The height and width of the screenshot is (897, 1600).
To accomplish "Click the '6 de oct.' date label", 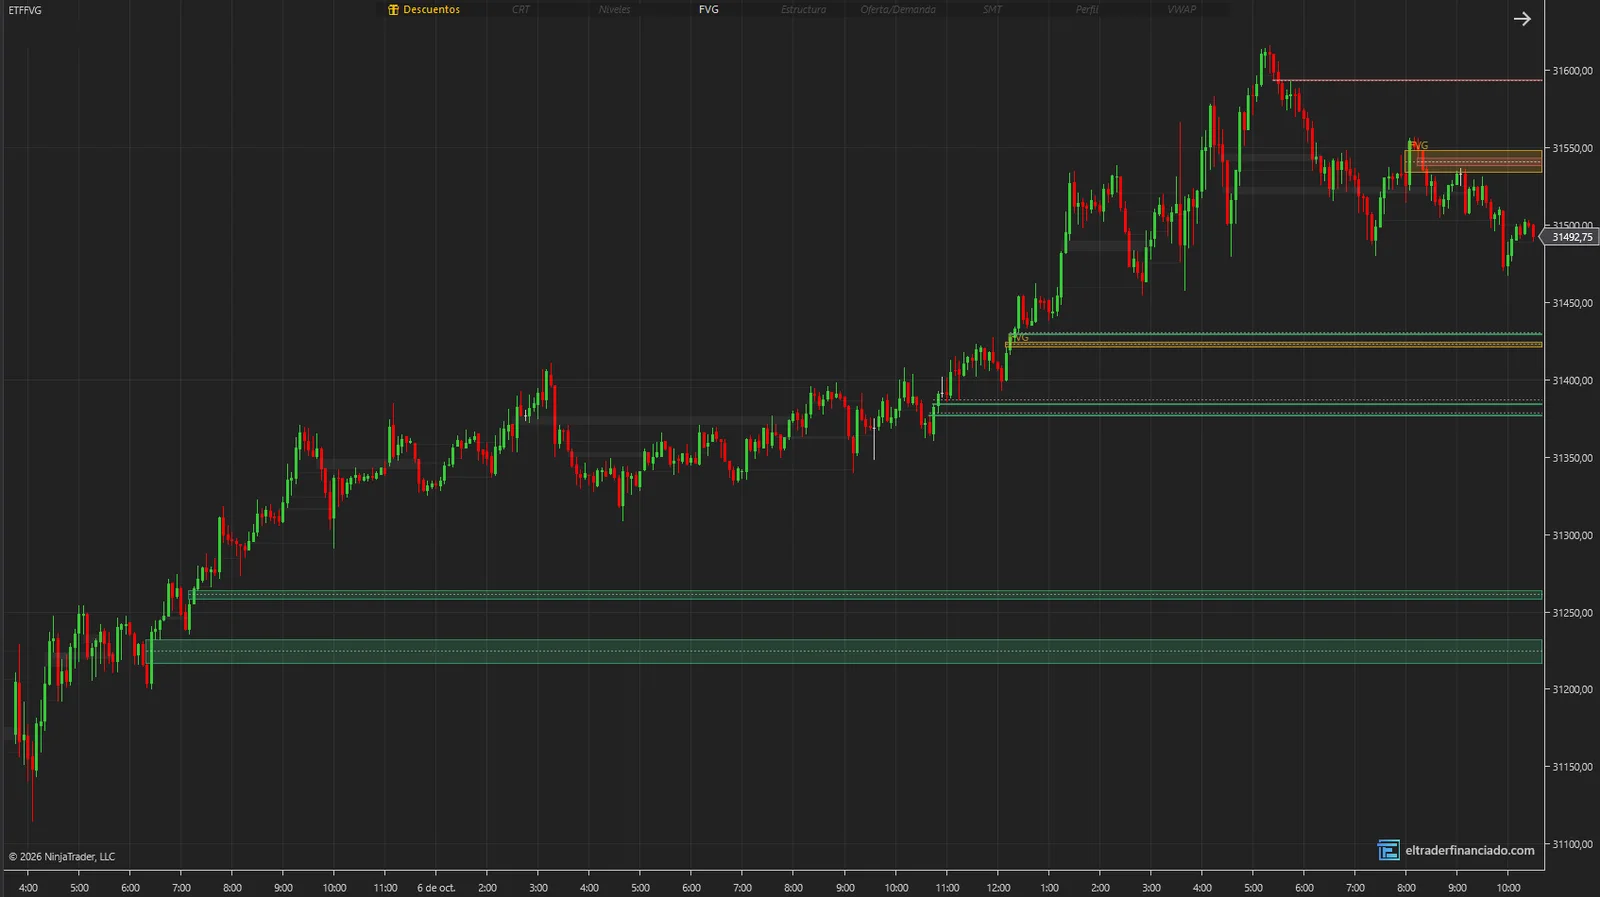I will (436, 888).
